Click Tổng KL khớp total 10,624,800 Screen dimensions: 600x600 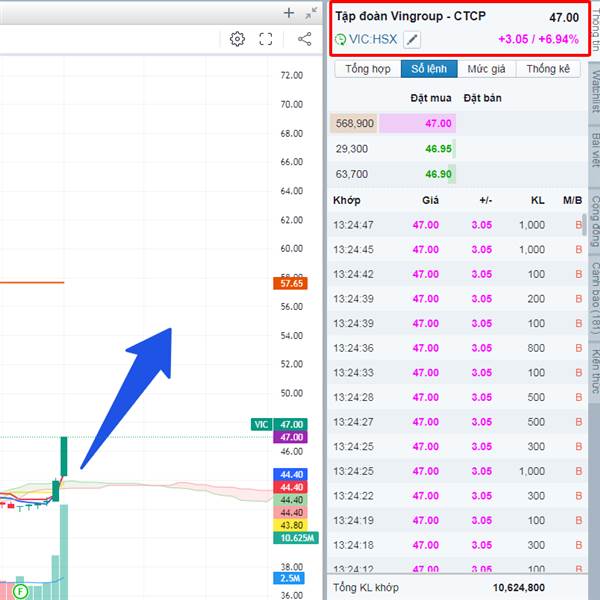(519, 587)
